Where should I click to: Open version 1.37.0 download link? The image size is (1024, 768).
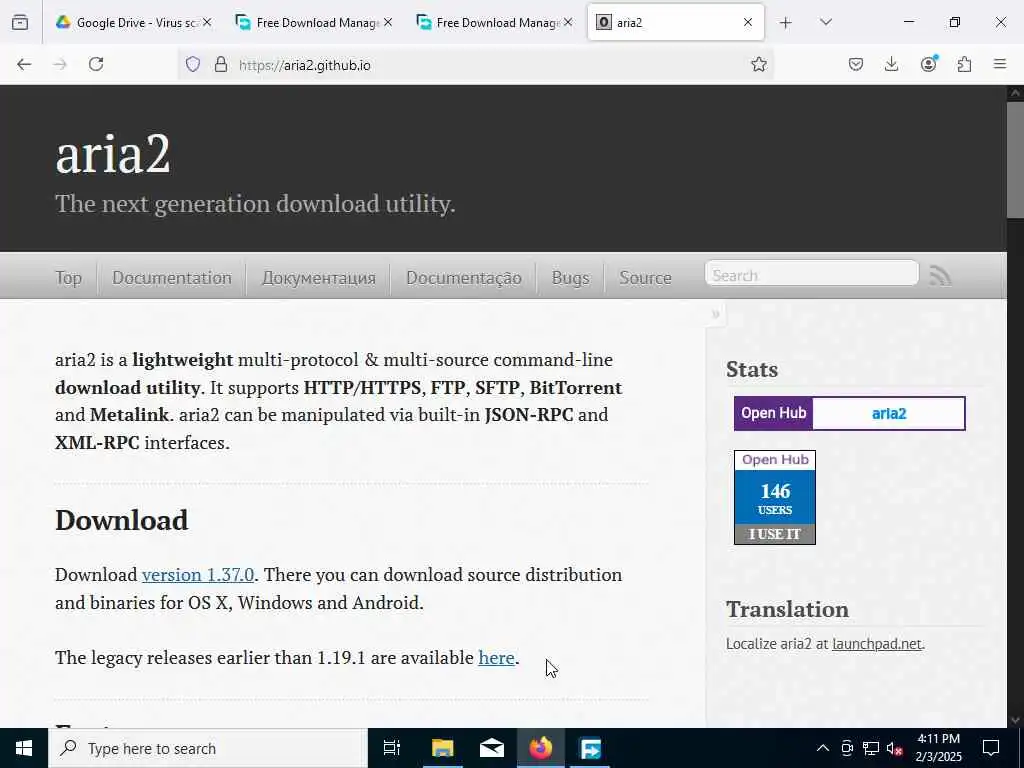point(198,575)
